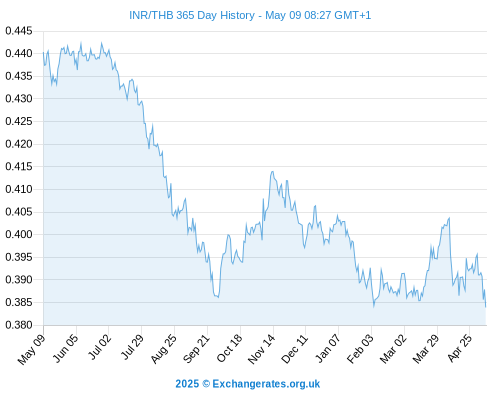Select the Jul 02 x-axis date label
This screenshot has width=495, height=400.
[99, 347]
